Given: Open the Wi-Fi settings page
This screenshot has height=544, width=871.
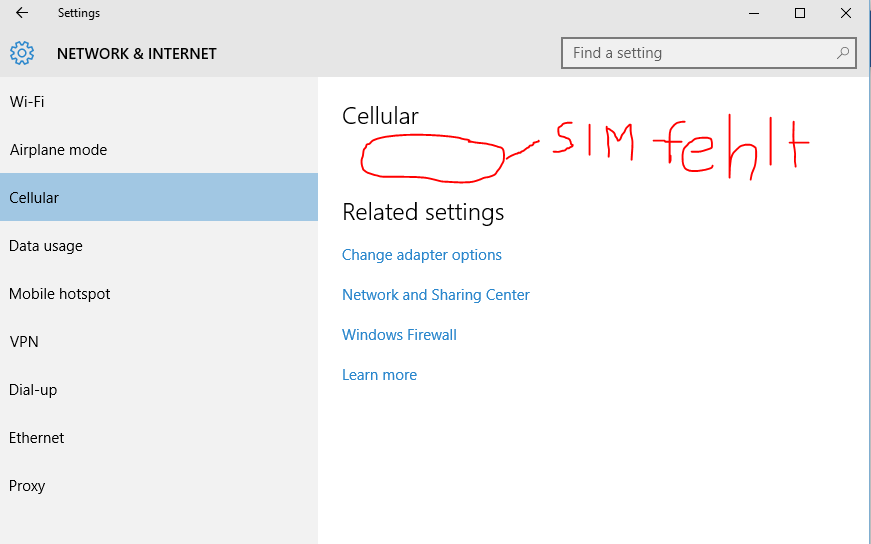Looking at the screenshot, I should pyautogui.click(x=159, y=101).
